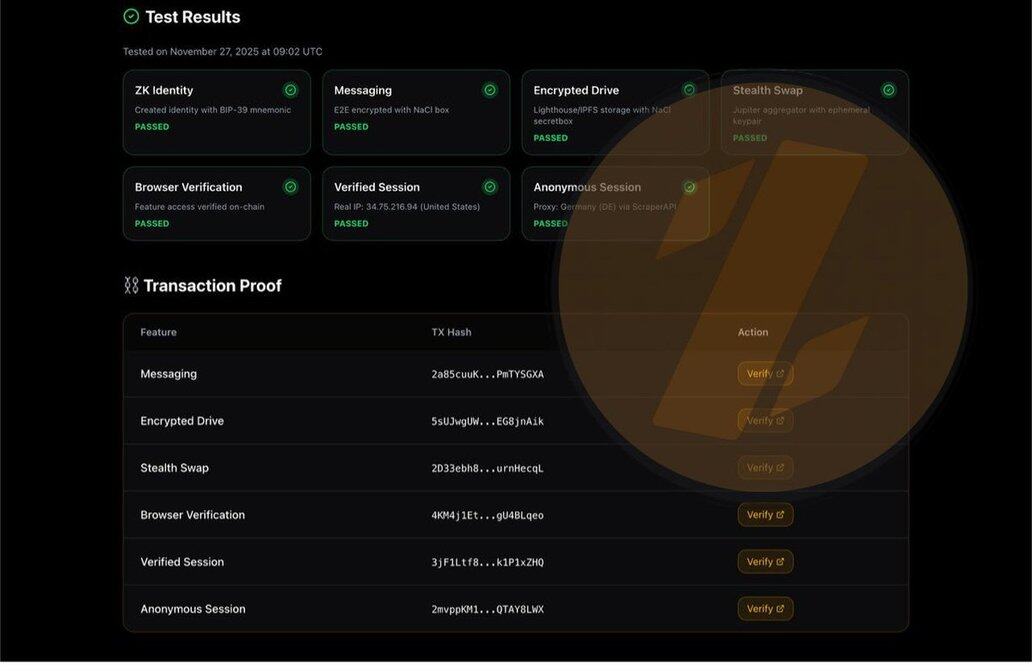Click the Stealth Swap card's check icon
Image resolution: width=1032 pixels, height=671 pixels.
click(888, 90)
